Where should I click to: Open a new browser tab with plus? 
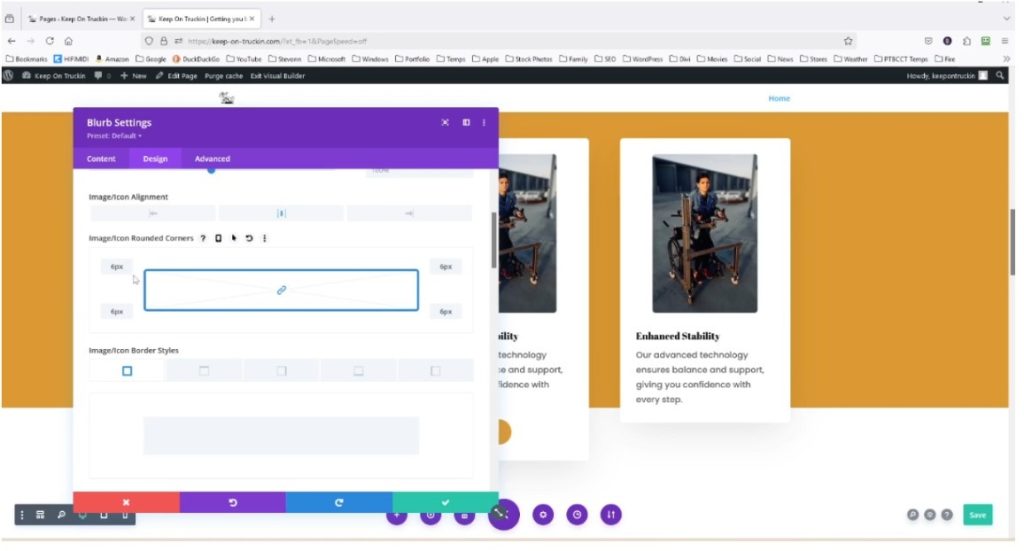click(272, 19)
